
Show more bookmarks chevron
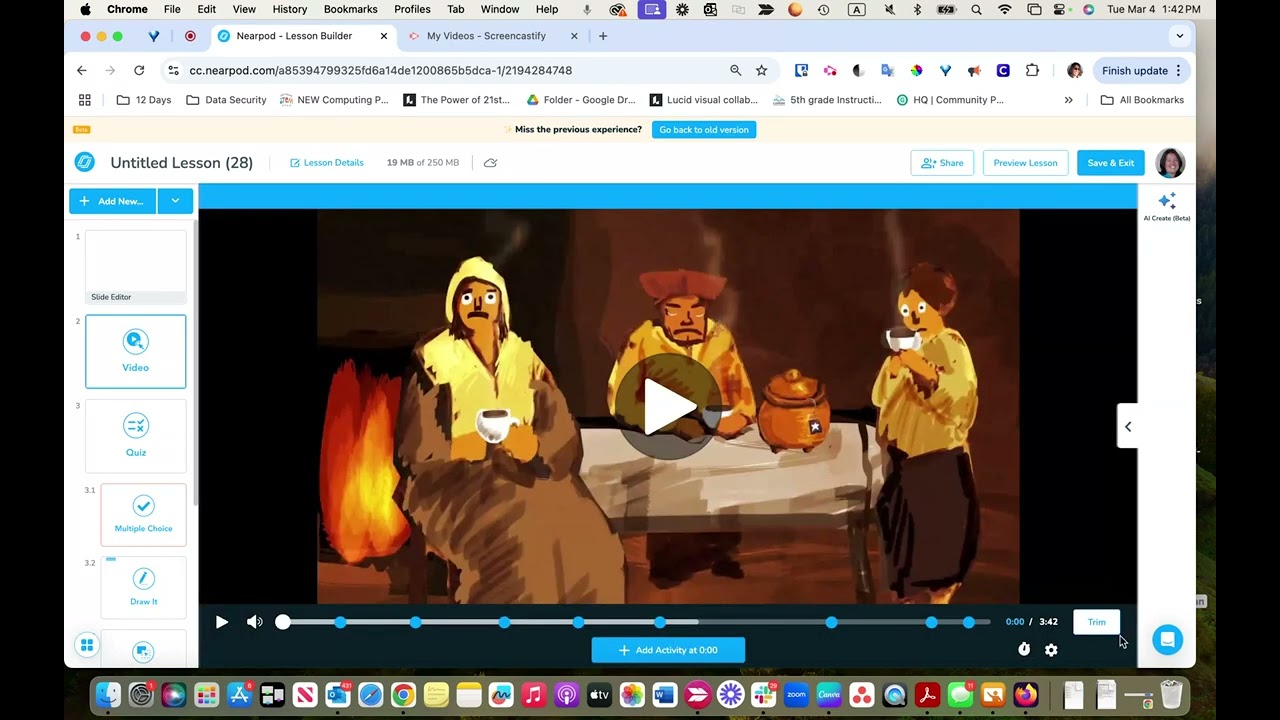(x=1068, y=100)
